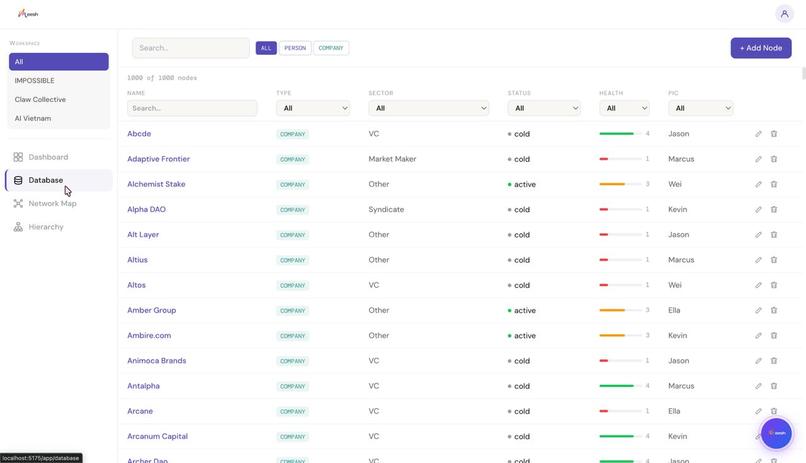Open the Health filter dropdown
Image resolution: width=806 pixels, height=463 pixels.
624,108
